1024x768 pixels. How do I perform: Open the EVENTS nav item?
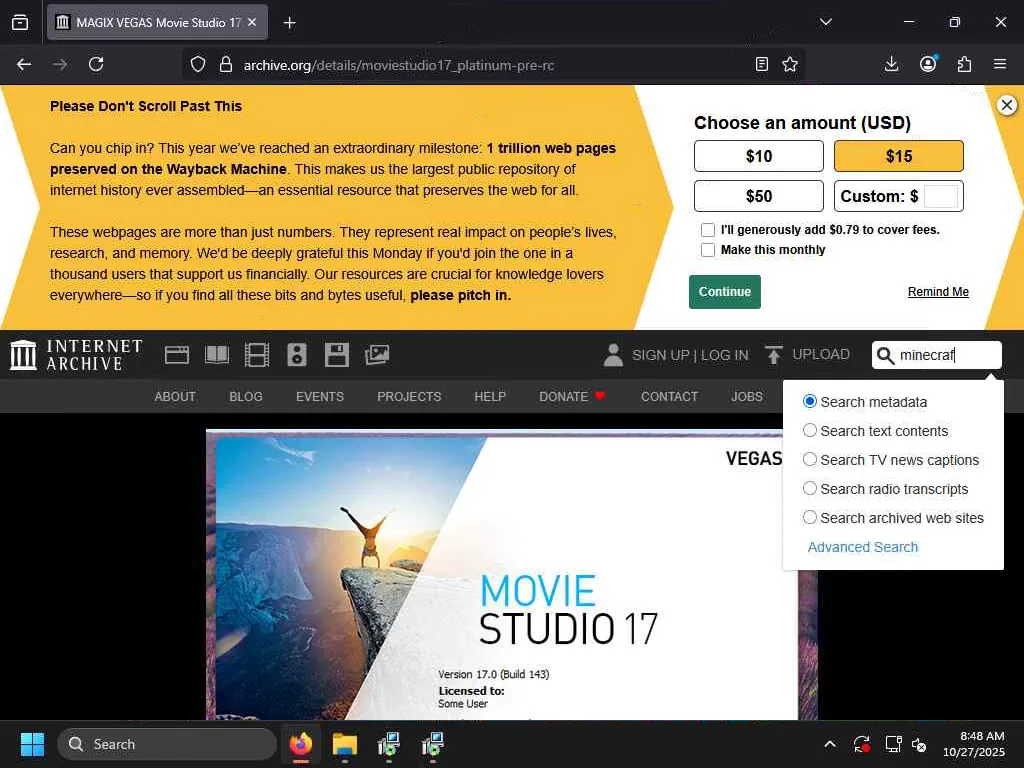point(319,396)
